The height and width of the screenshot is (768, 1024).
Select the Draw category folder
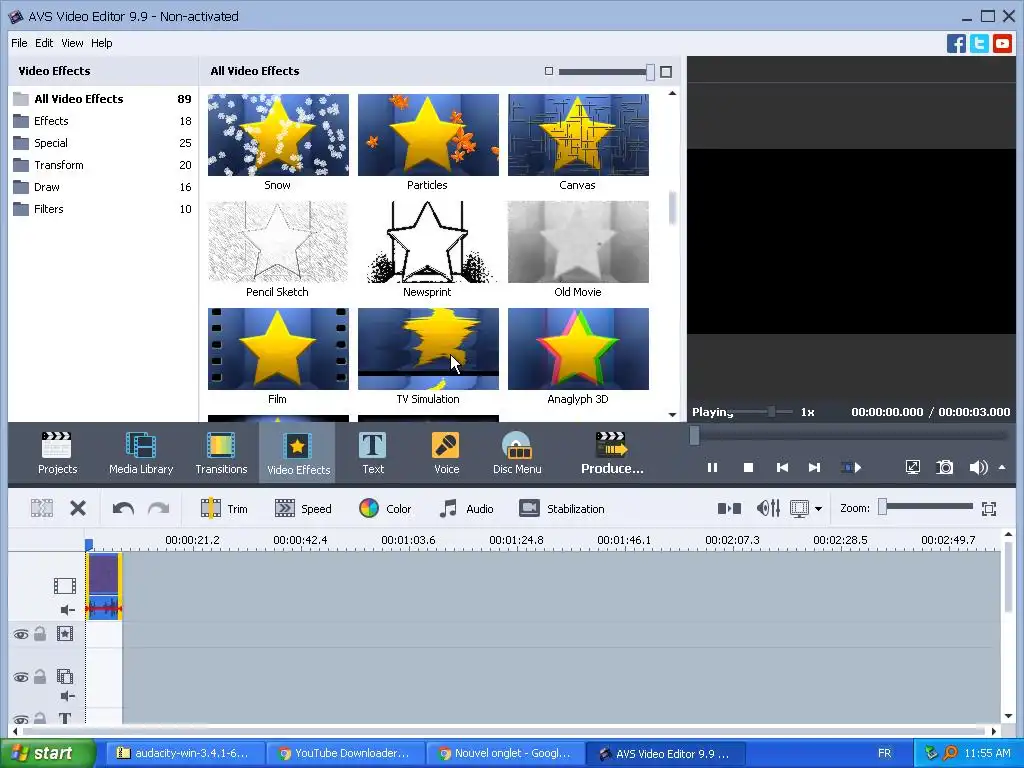tap(103, 187)
